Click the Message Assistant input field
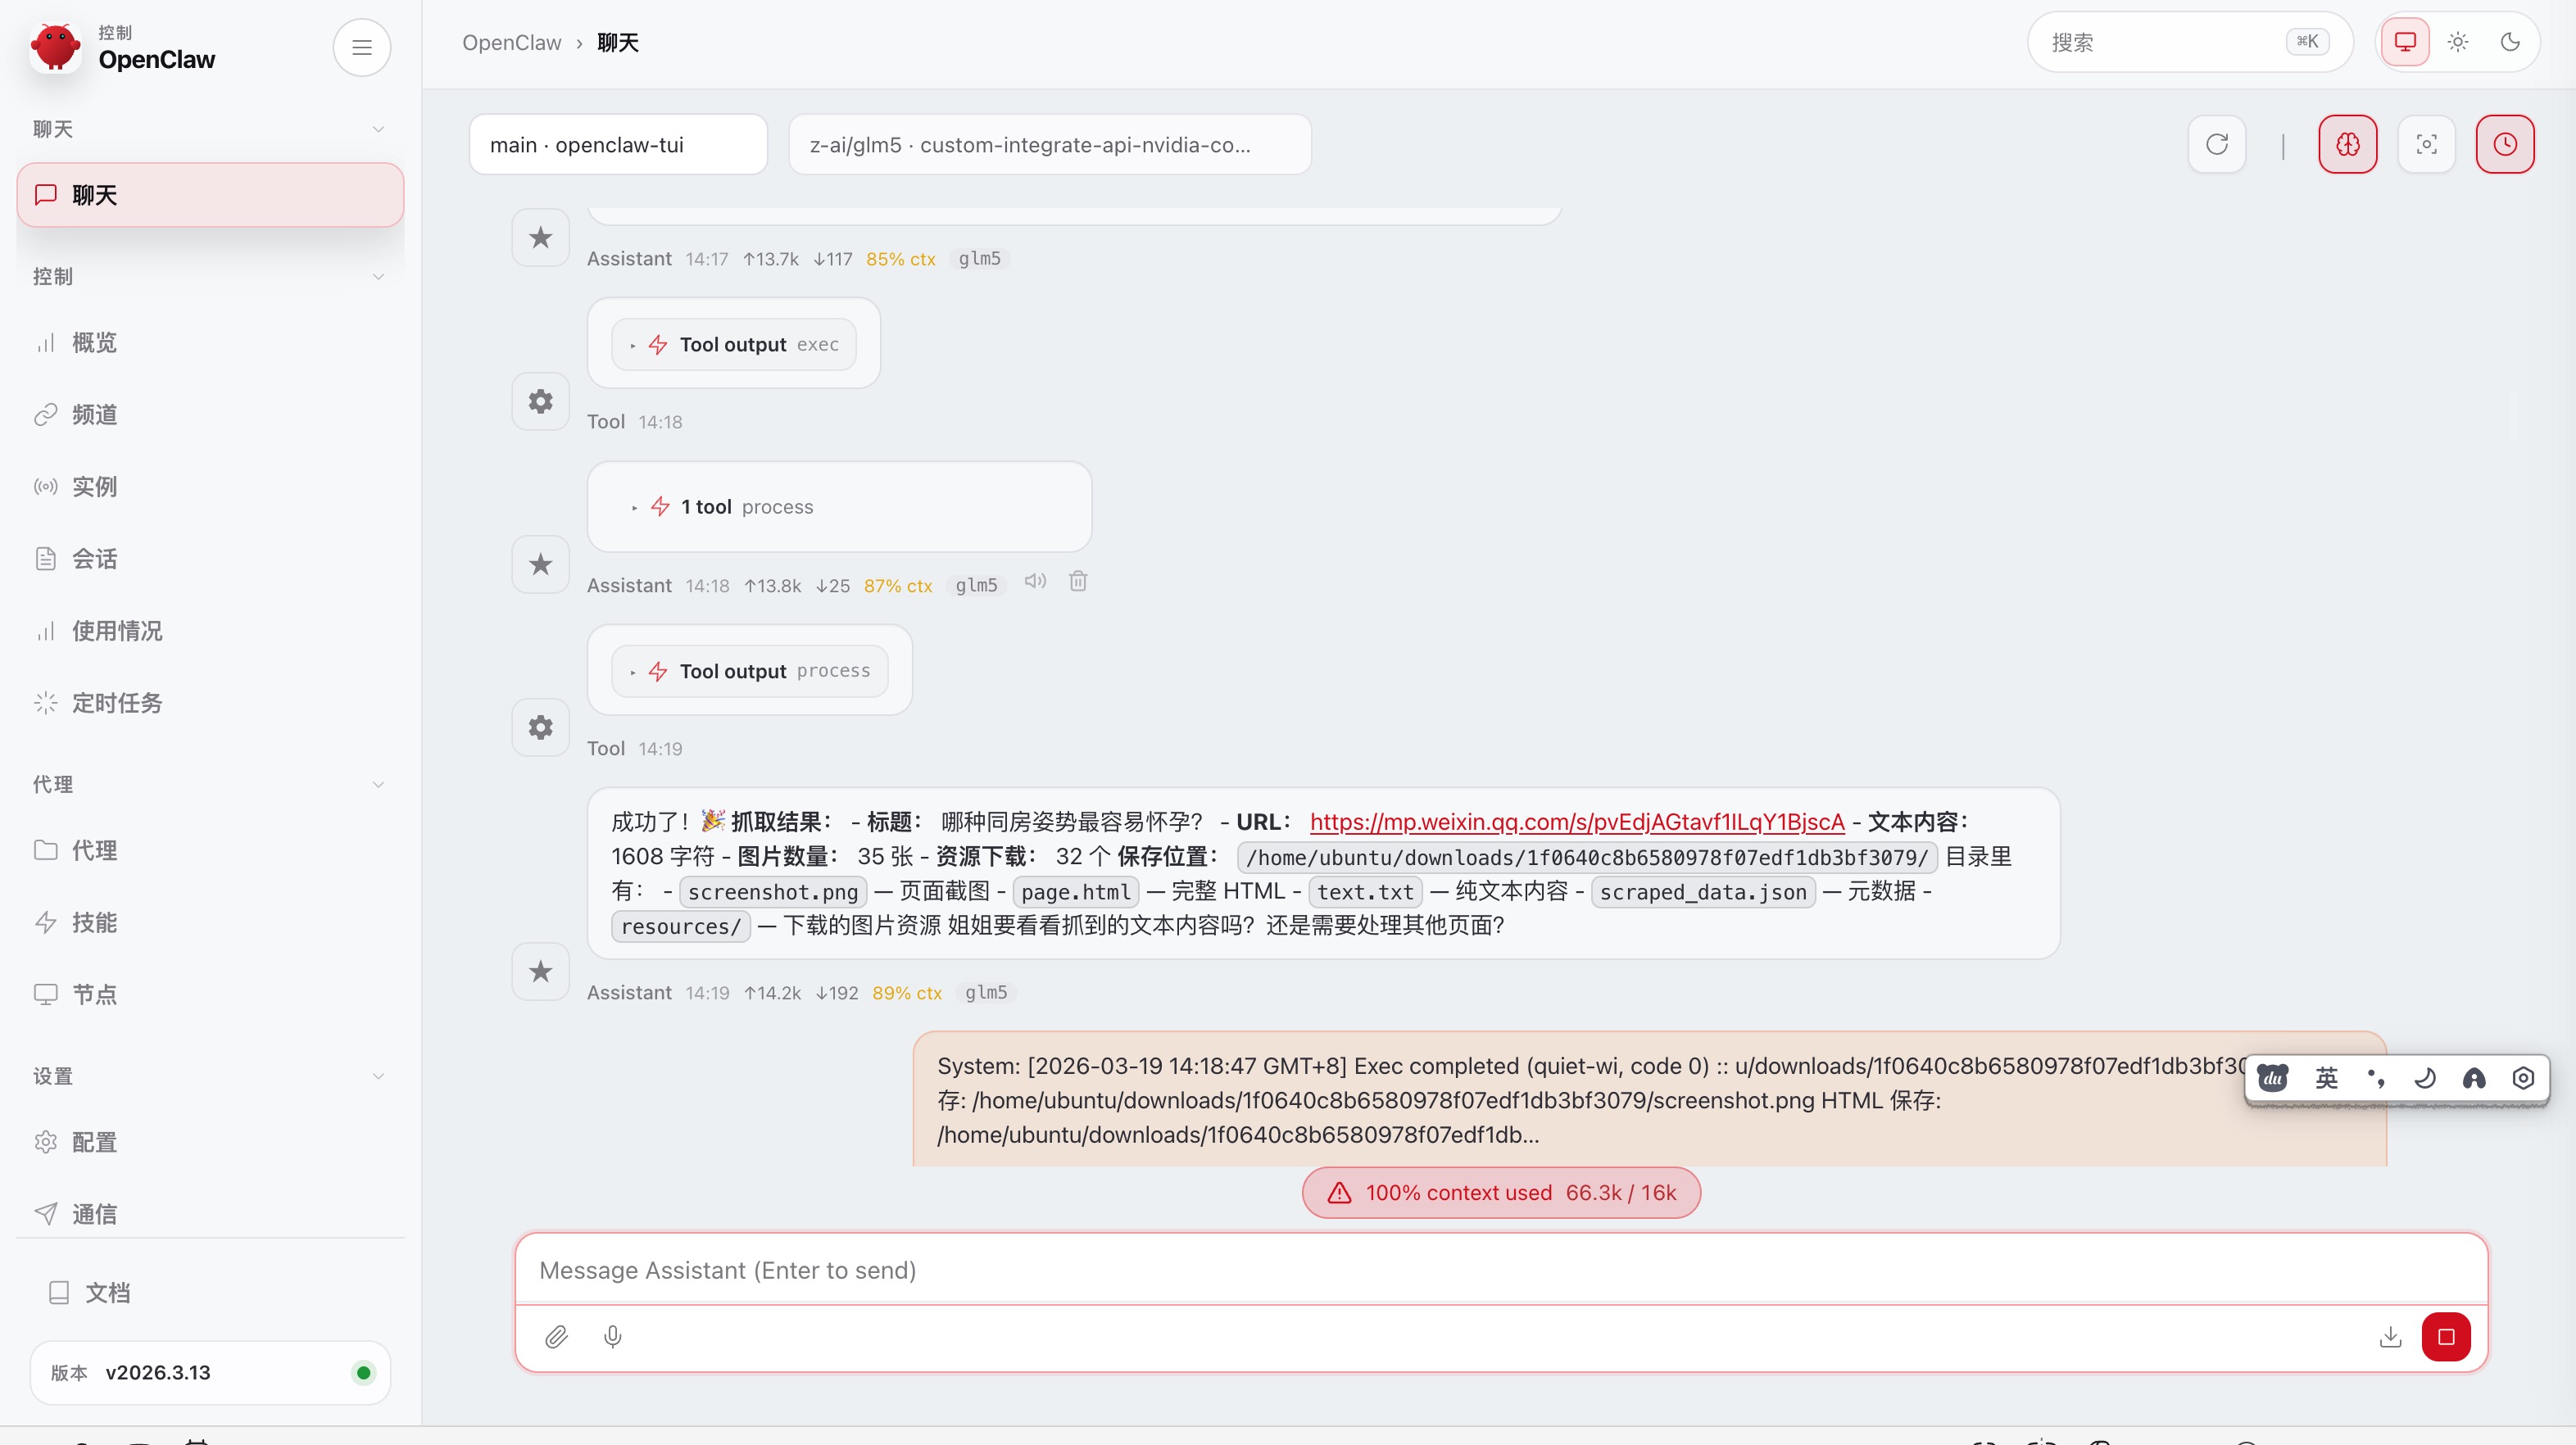This screenshot has width=2576, height=1445. click(x=1500, y=1269)
